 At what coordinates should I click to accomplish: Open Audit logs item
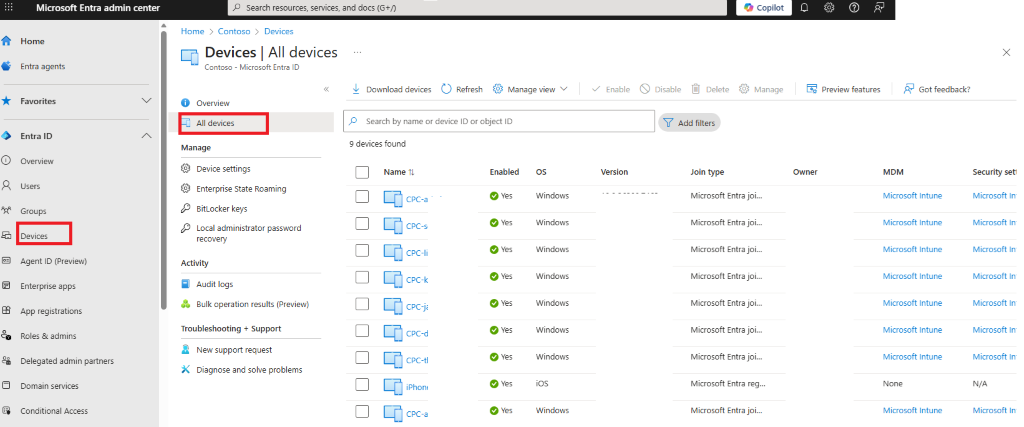coord(214,284)
